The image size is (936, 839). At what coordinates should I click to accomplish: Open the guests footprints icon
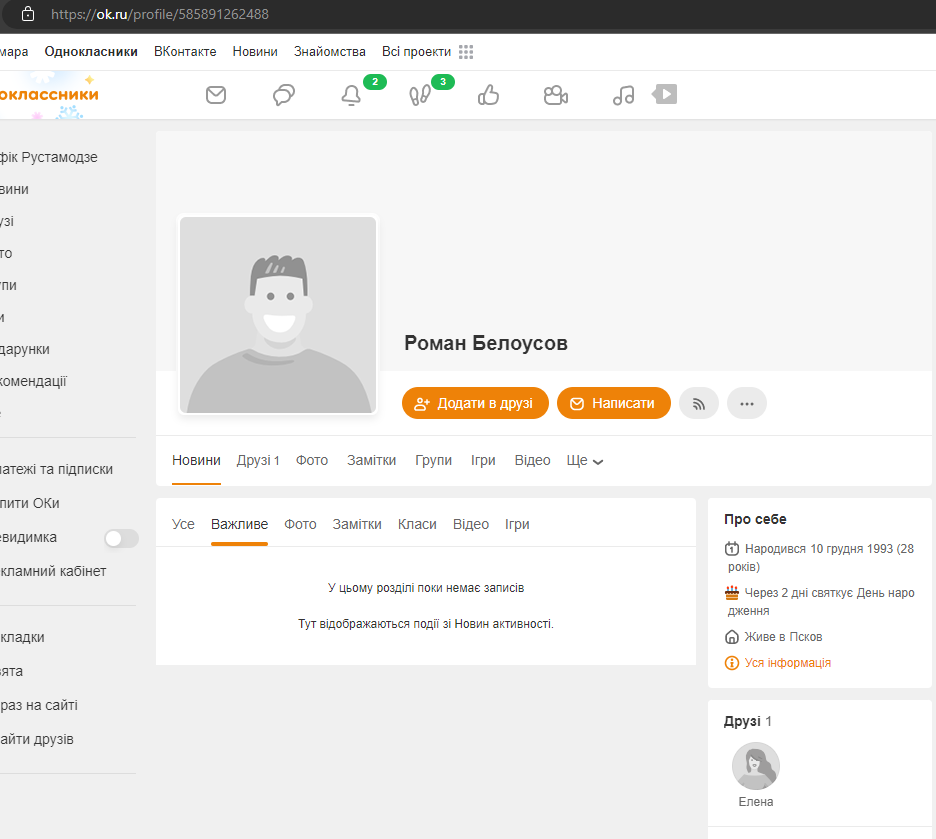tap(420, 95)
